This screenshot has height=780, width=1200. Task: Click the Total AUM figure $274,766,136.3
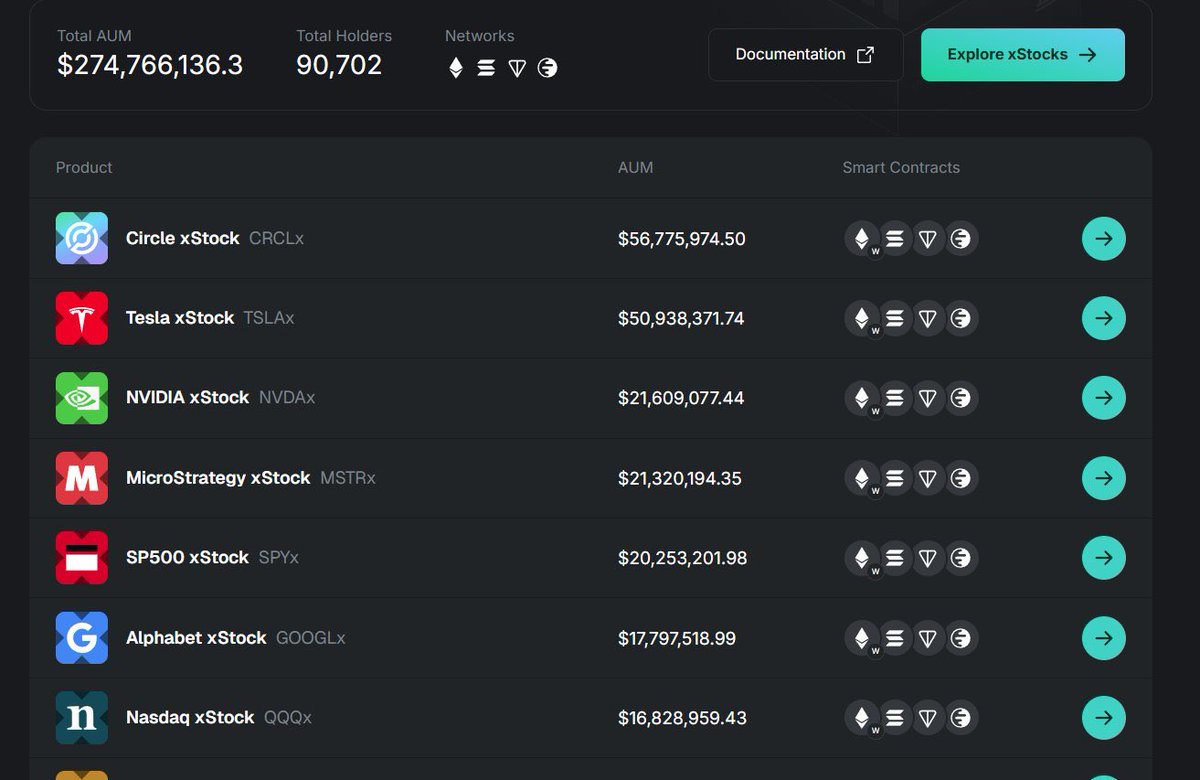150,65
